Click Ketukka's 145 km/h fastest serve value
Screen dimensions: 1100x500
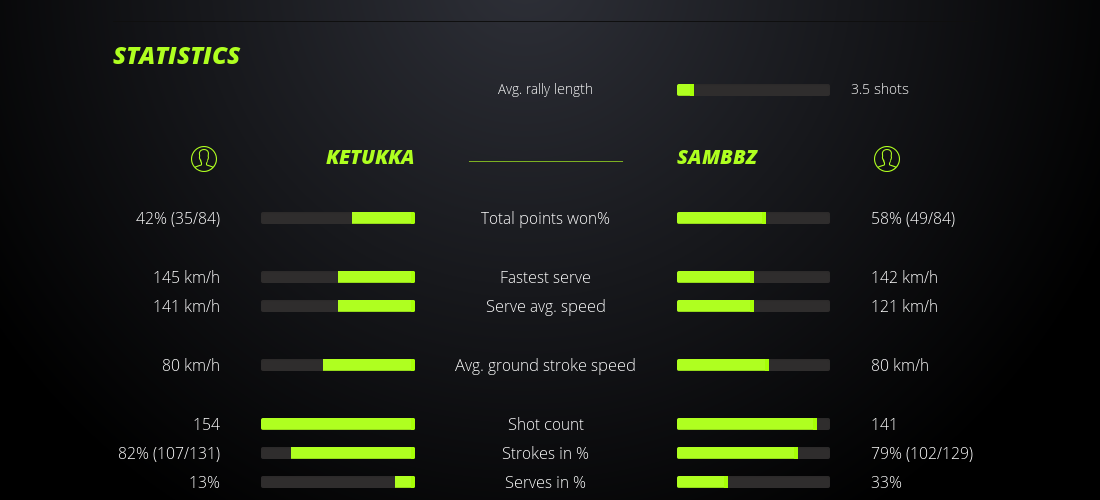(x=186, y=277)
